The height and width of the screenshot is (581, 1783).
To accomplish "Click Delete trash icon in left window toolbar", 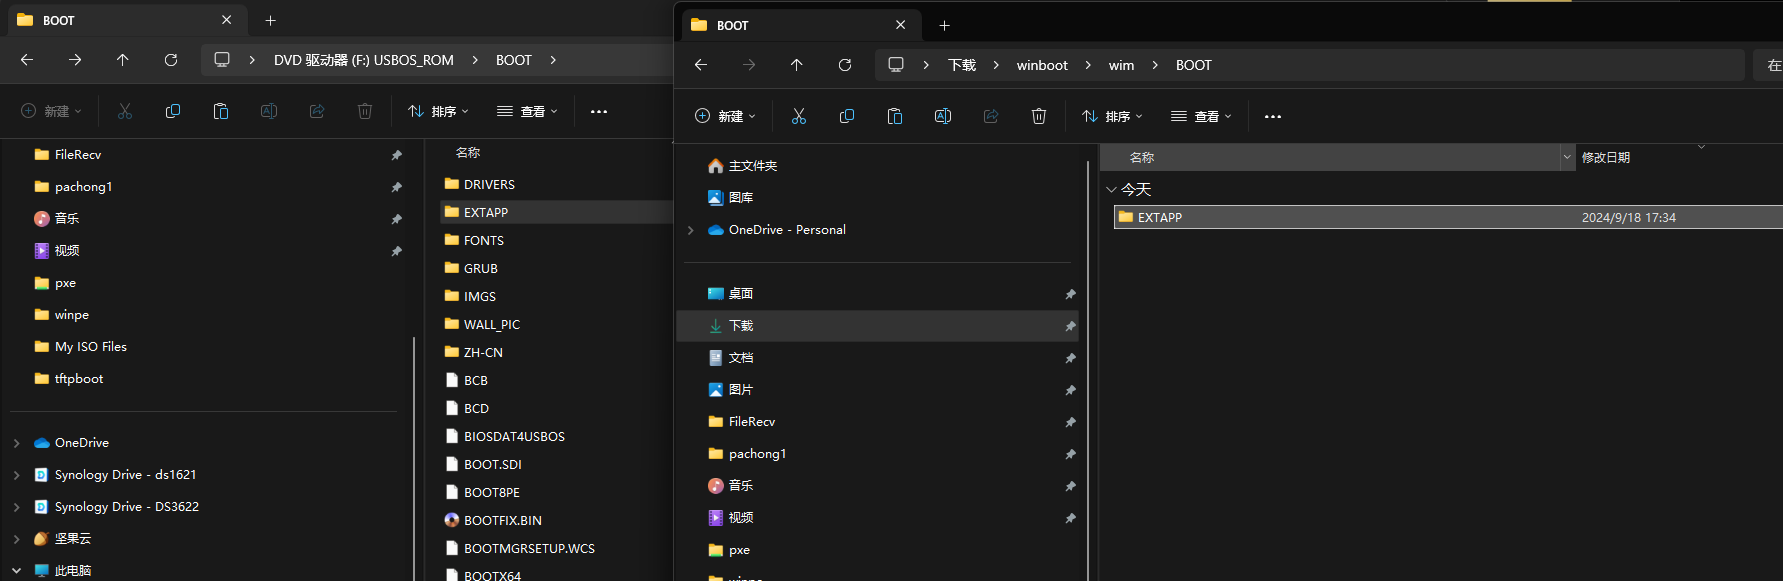I will [x=365, y=111].
